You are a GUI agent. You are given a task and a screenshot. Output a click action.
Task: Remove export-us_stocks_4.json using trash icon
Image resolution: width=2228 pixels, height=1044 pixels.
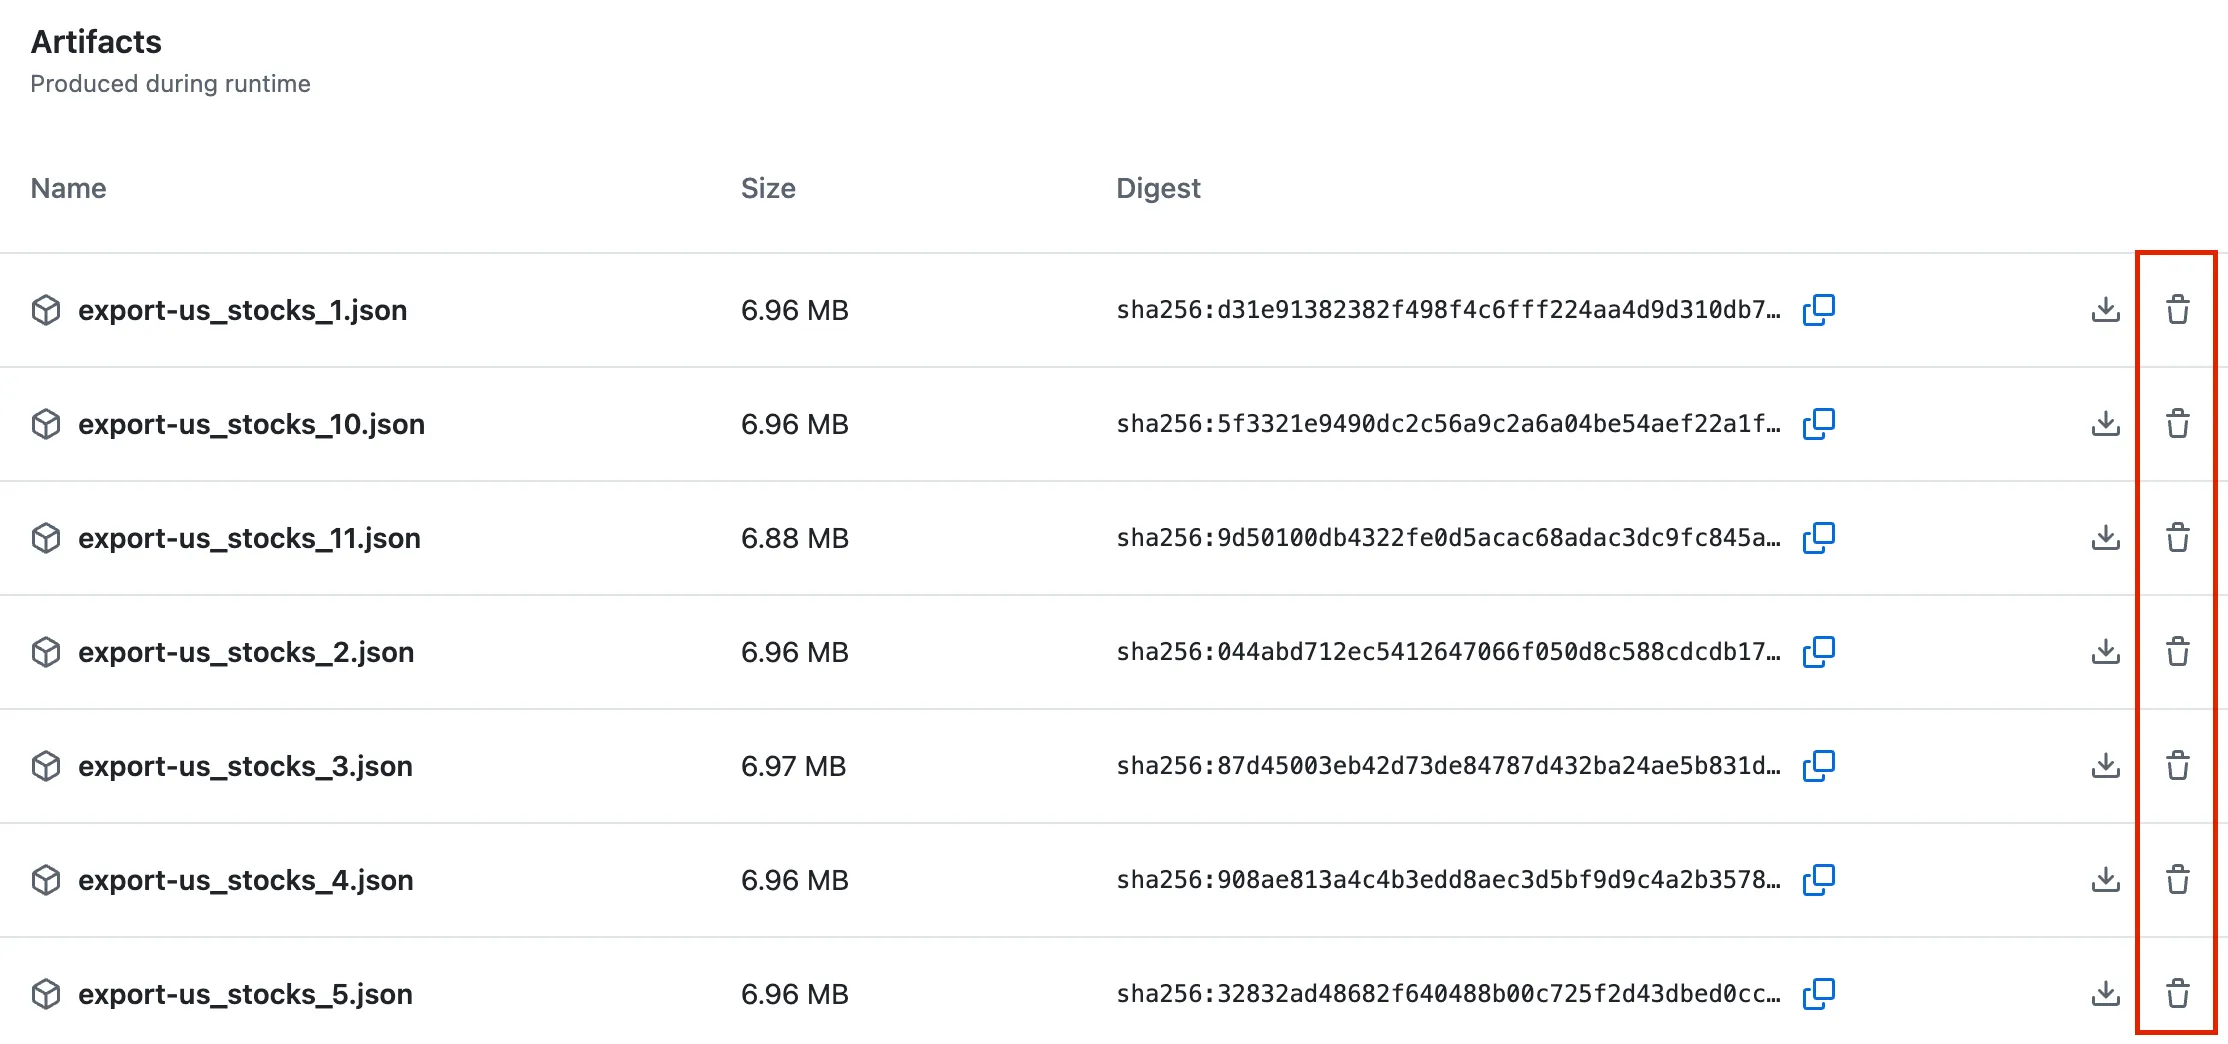coord(2177,880)
